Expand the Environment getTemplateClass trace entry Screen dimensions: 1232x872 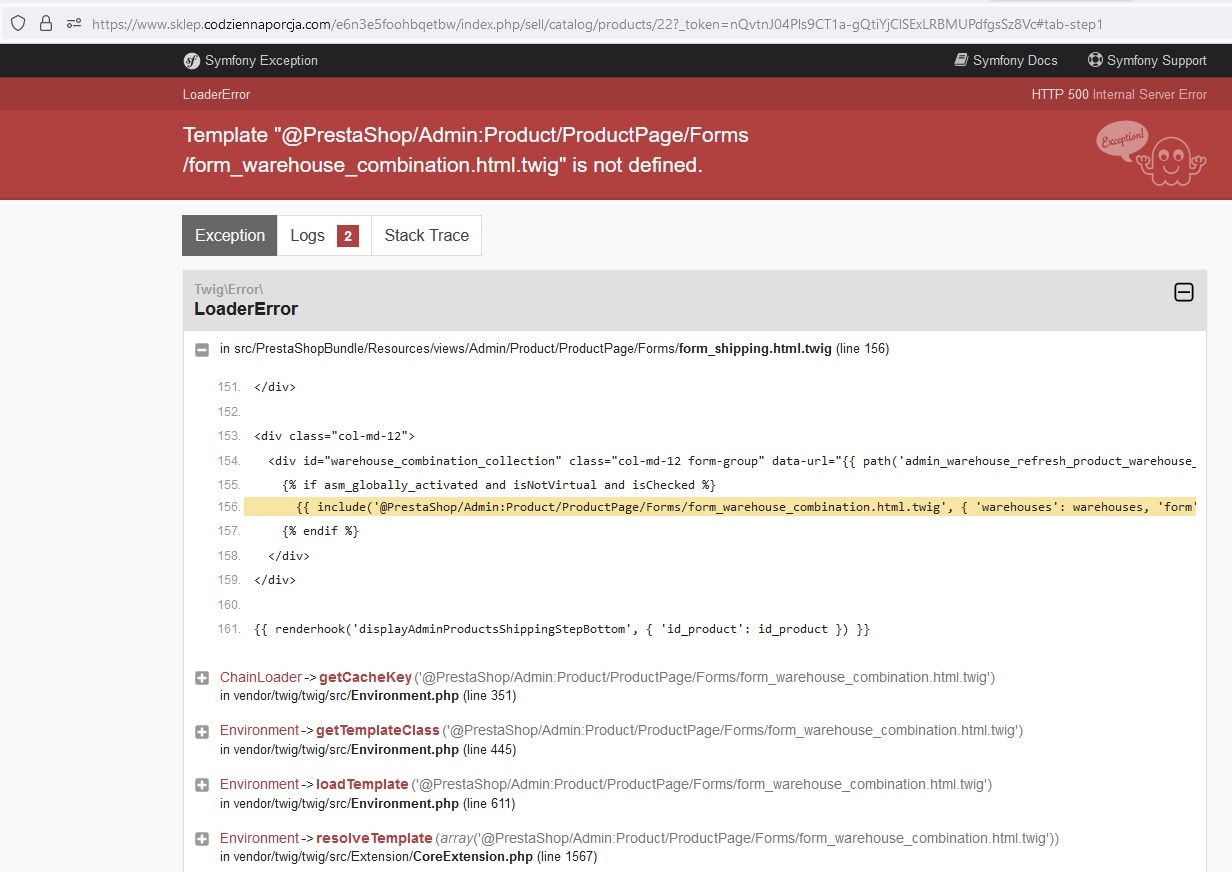coord(201,732)
